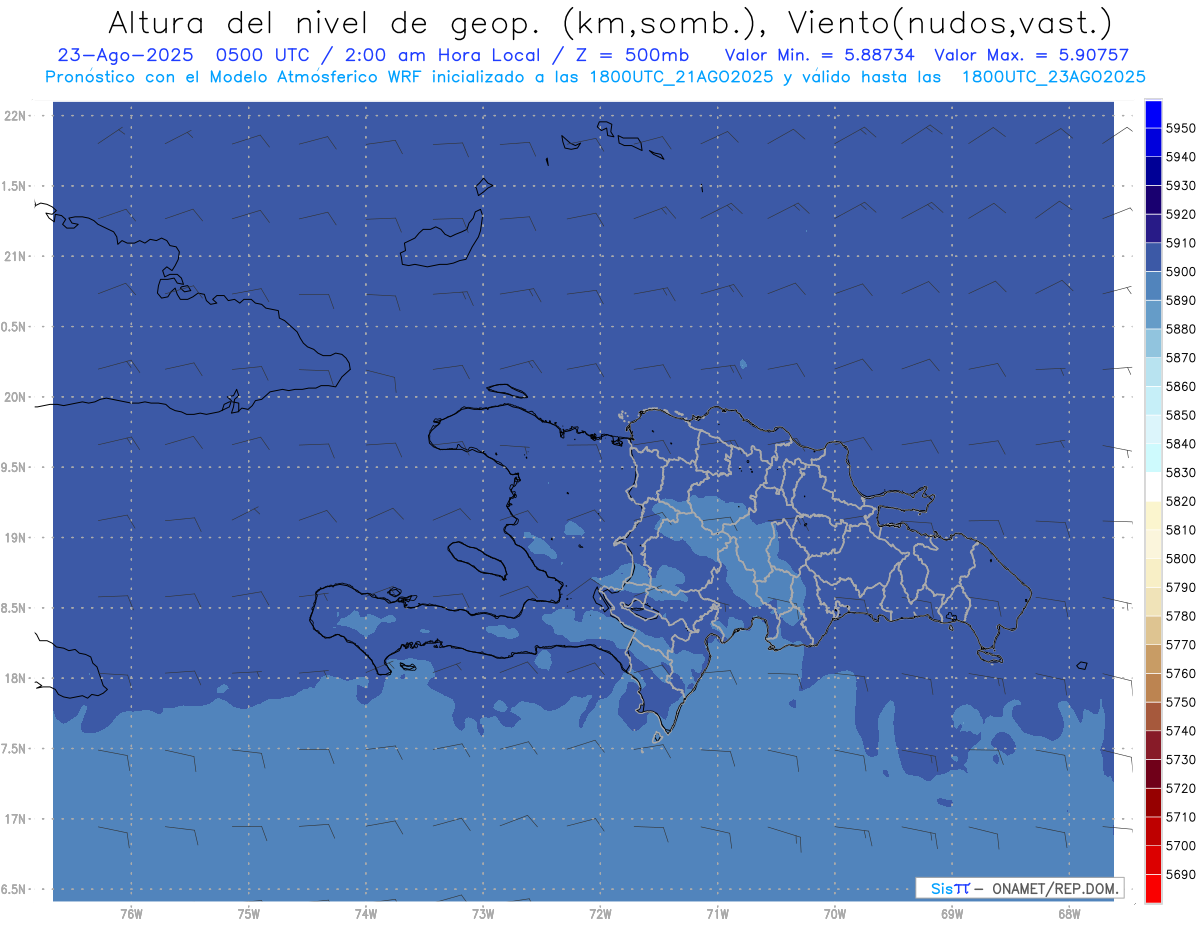Click the '5900' color bar label
1200x927 pixels.
point(1180,271)
